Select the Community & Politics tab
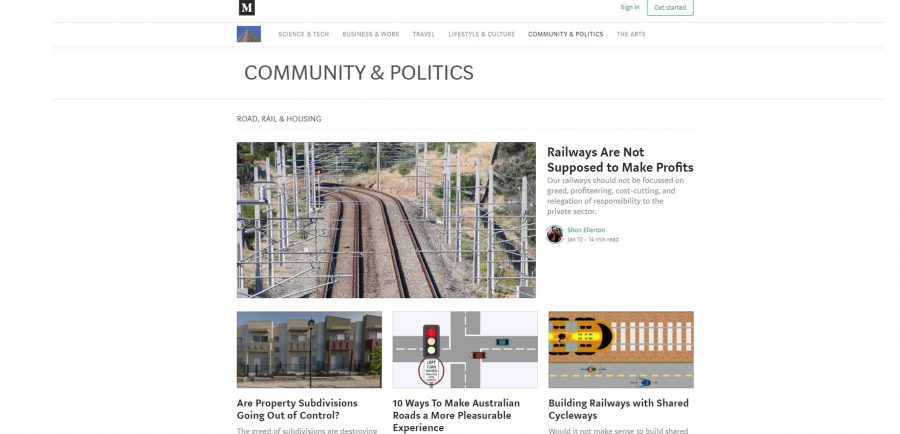 pos(565,34)
